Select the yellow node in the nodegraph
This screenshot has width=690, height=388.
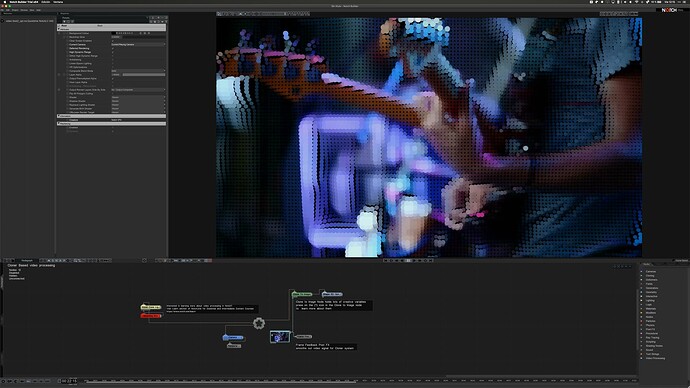point(150,307)
